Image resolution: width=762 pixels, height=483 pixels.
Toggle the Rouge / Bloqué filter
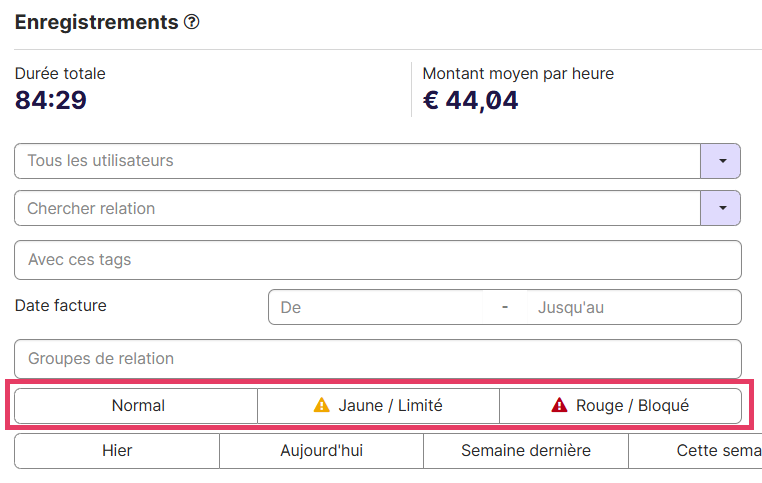(x=621, y=406)
